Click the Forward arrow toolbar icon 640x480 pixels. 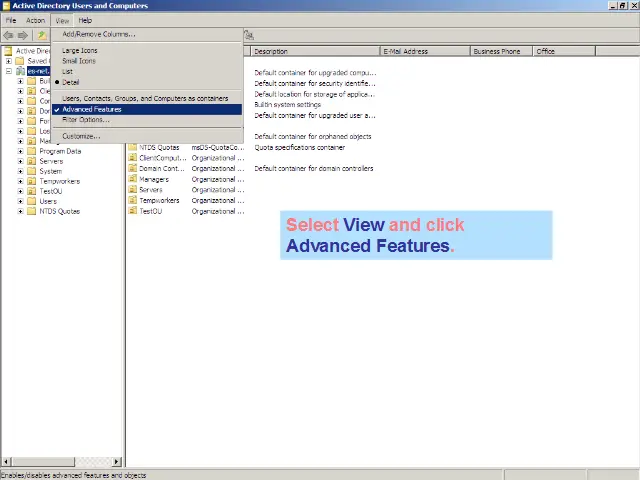pyautogui.click(x=23, y=35)
